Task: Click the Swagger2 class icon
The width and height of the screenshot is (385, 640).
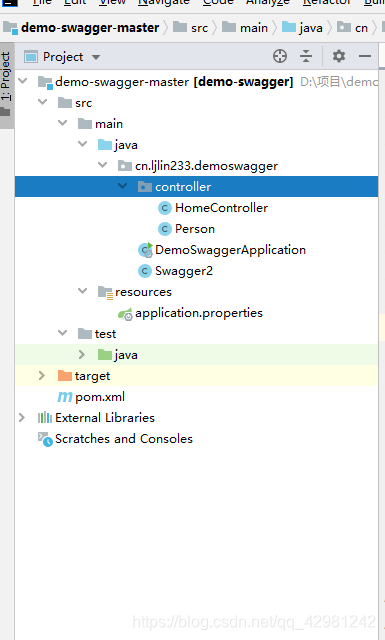Action: (145, 271)
